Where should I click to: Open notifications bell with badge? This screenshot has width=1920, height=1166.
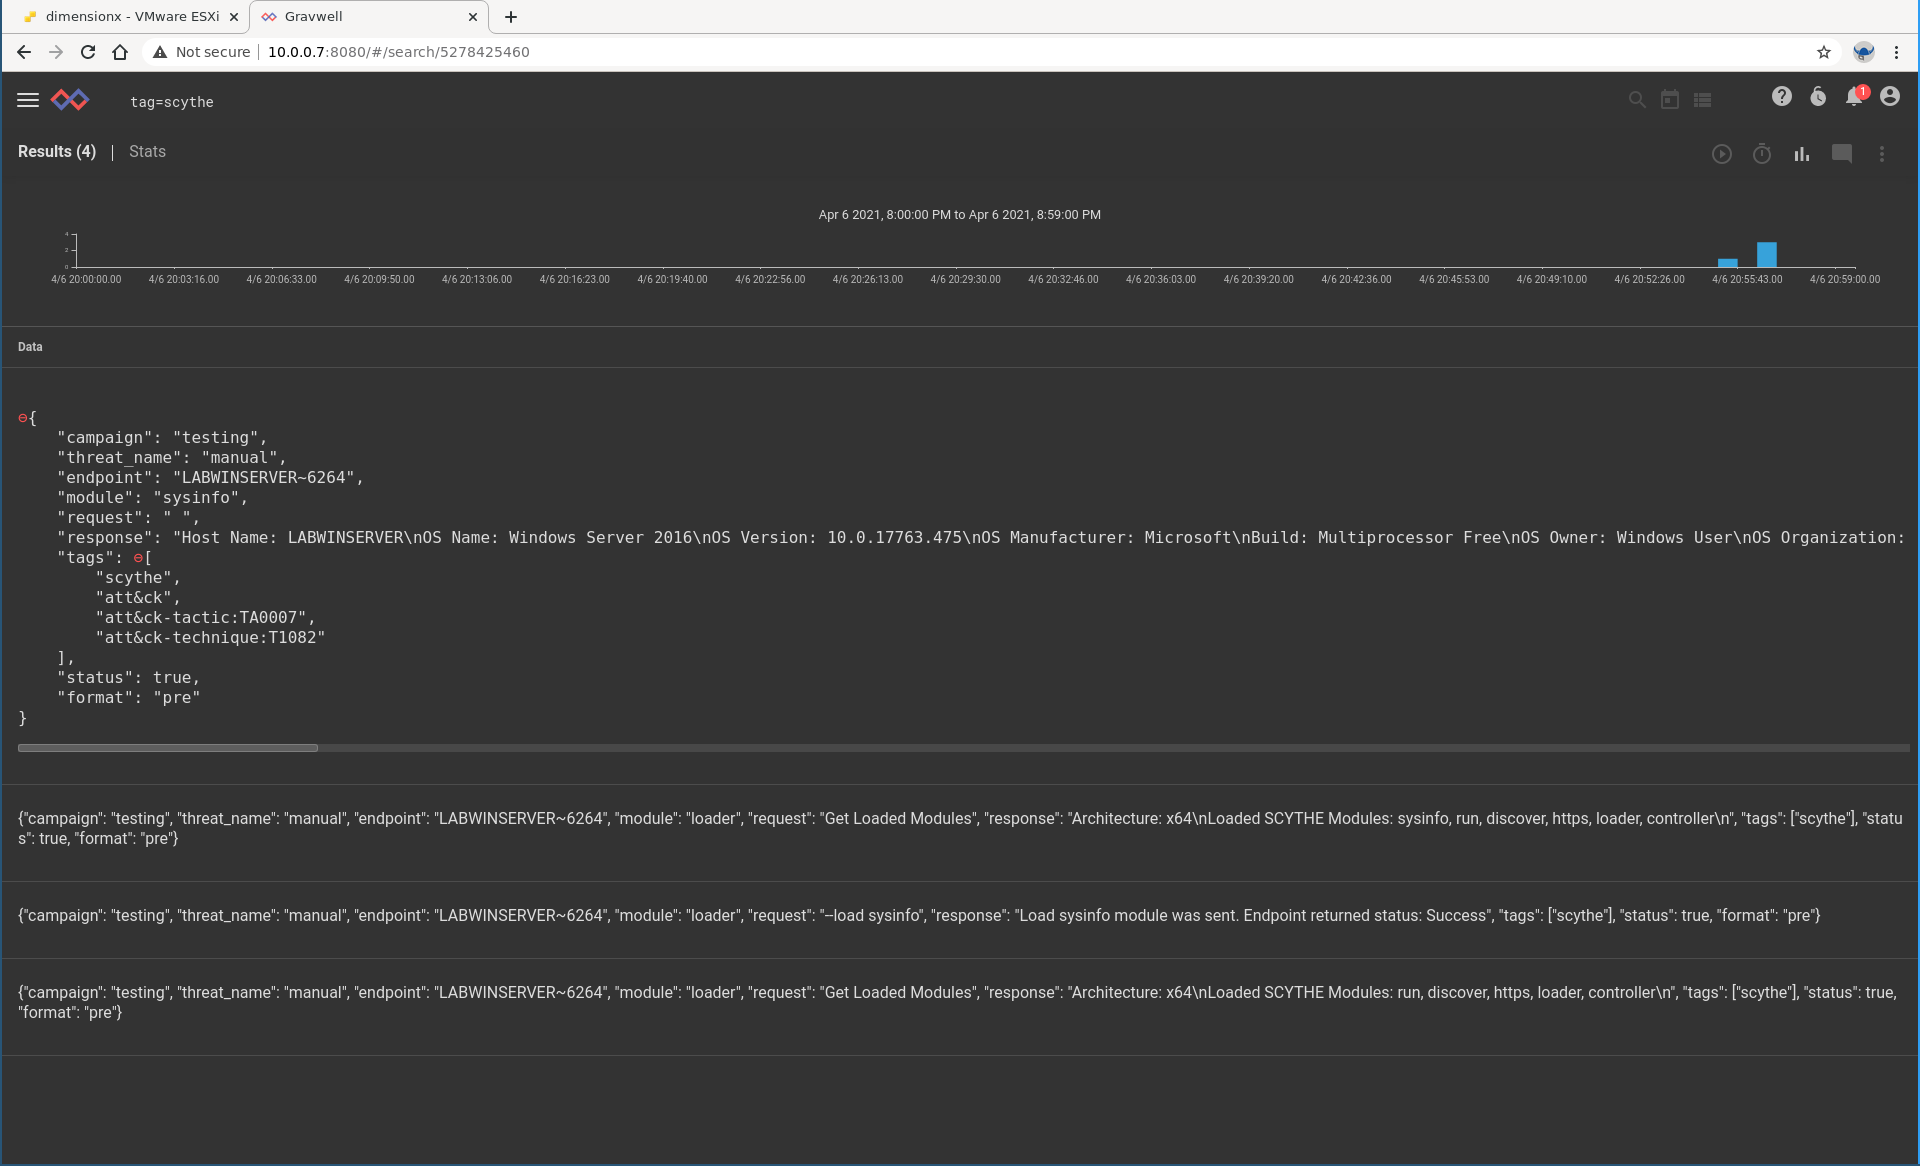point(1856,96)
